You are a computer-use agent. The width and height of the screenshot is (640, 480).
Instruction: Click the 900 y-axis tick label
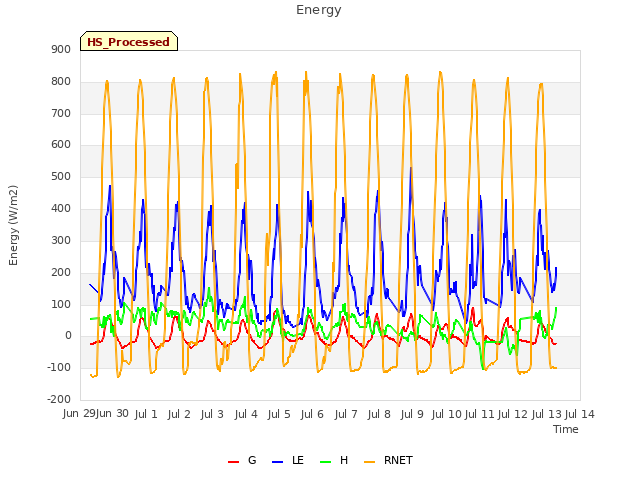(x=61, y=50)
